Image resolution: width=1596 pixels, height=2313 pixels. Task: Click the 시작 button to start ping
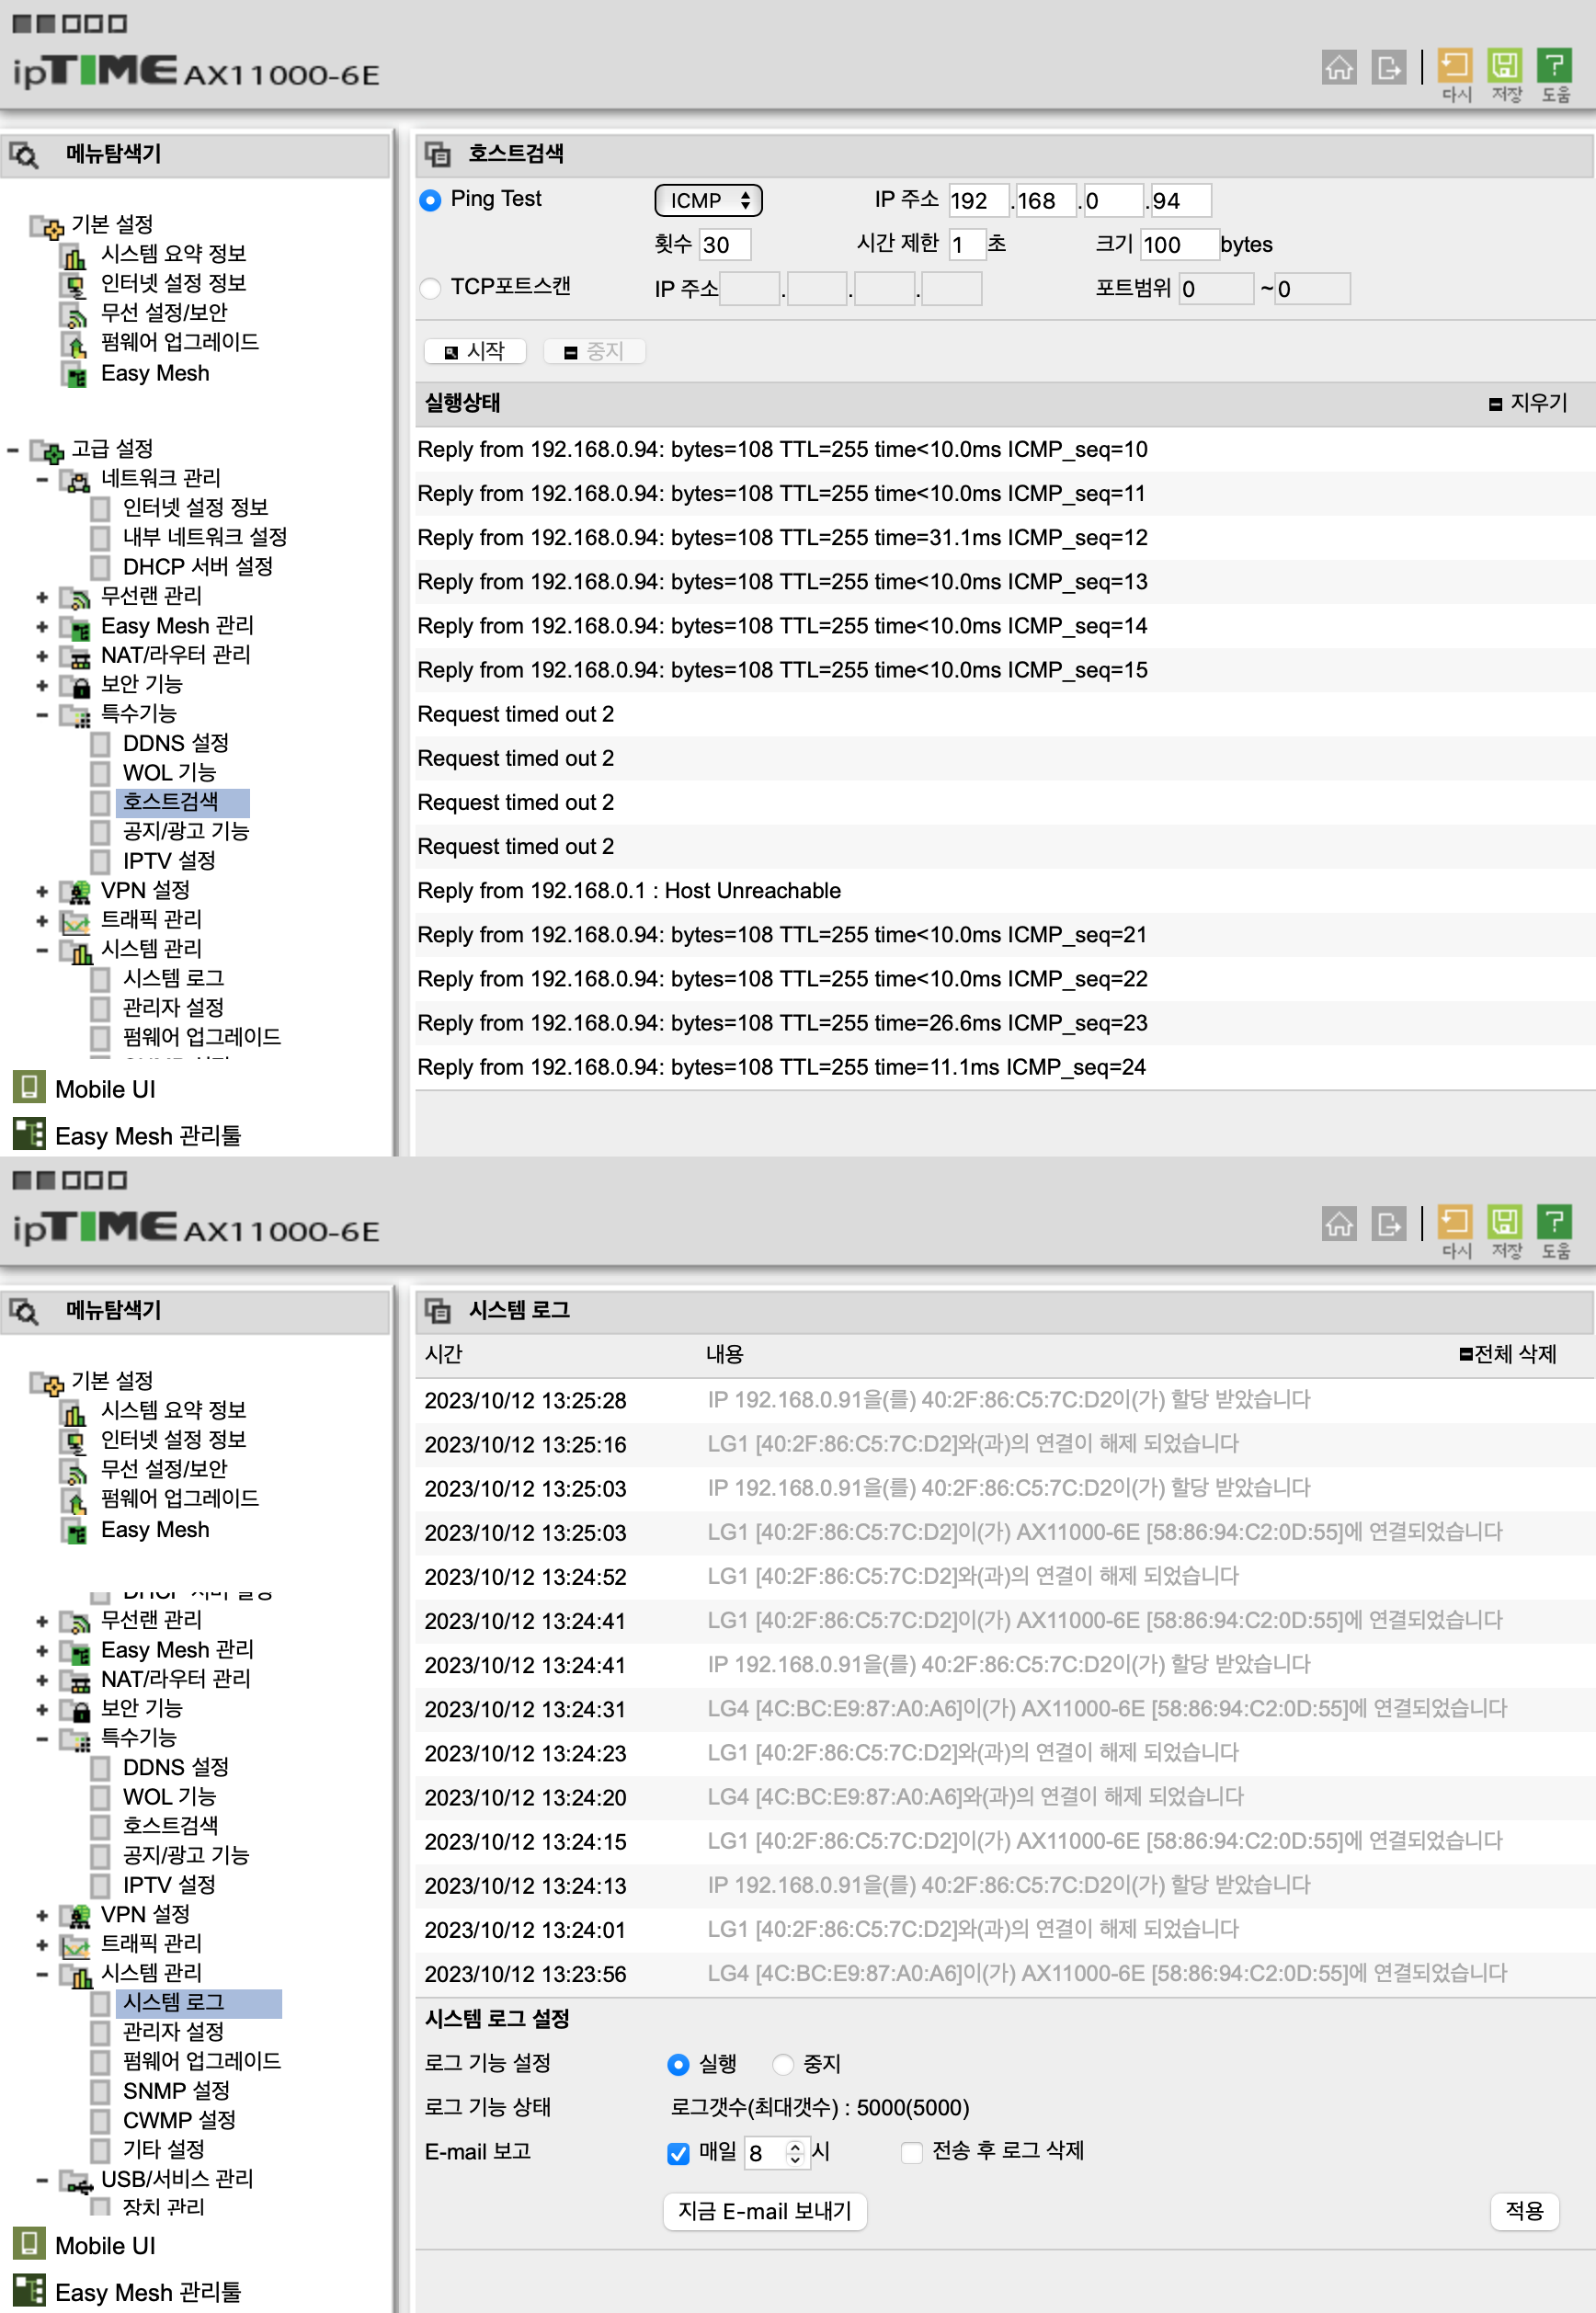pos(475,351)
